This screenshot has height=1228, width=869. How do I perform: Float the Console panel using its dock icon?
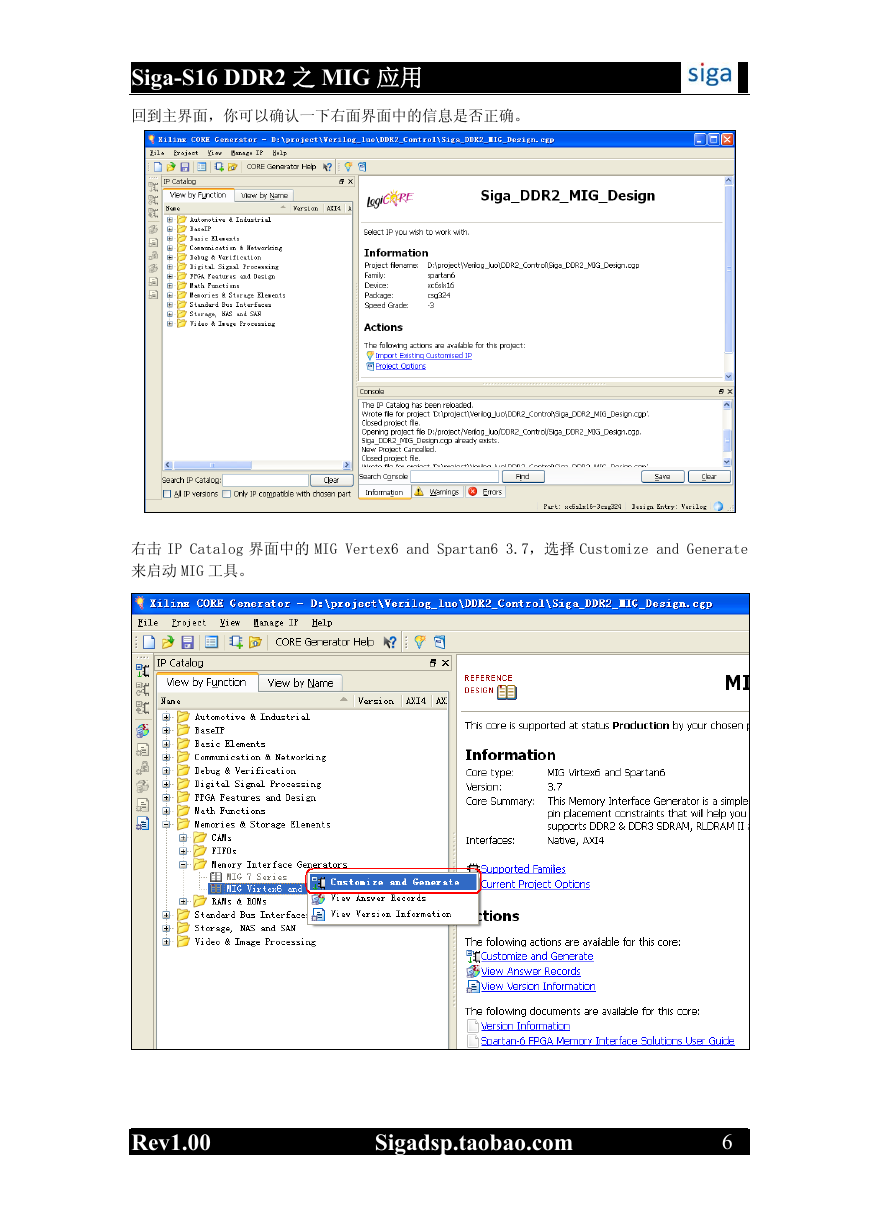click(x=720, y=391)
